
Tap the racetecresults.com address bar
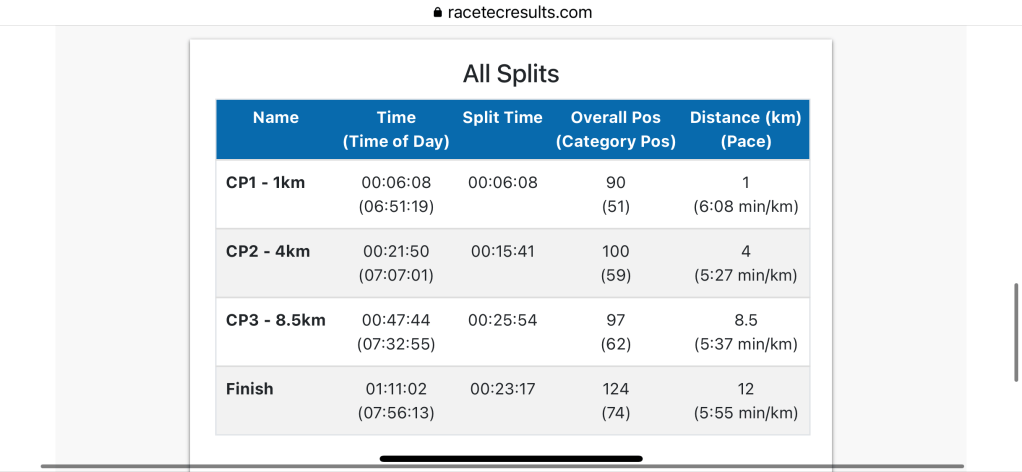(518, 13)
